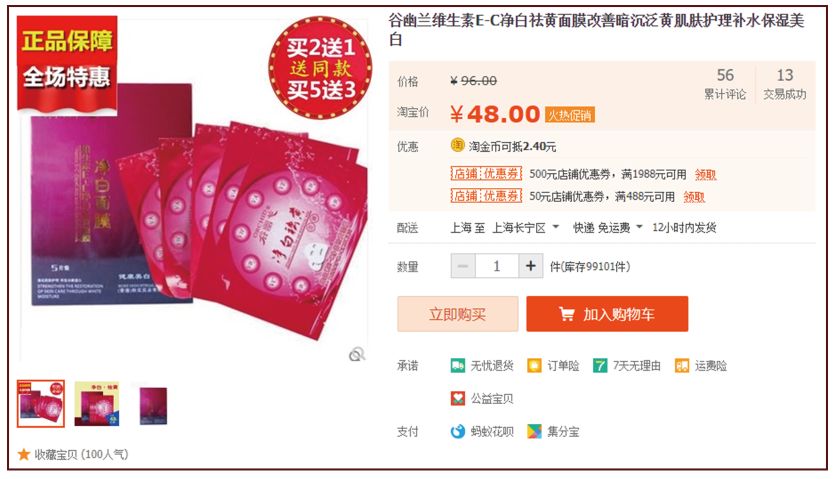Expand the 快递 免运费 shipping dropdown
835x479 pixels.
608,228
